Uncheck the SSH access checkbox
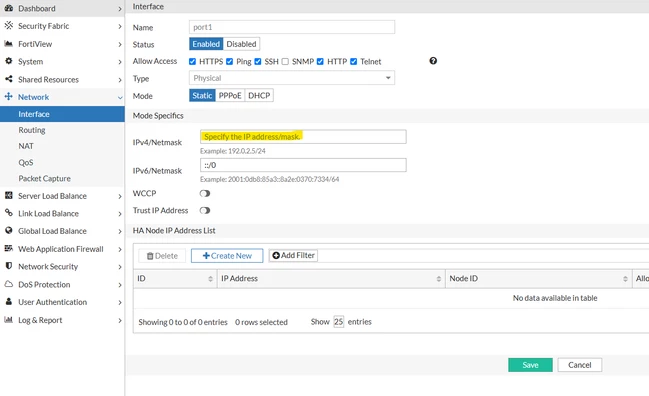This screenshot has height=396, width=649. tap(258, 62)
